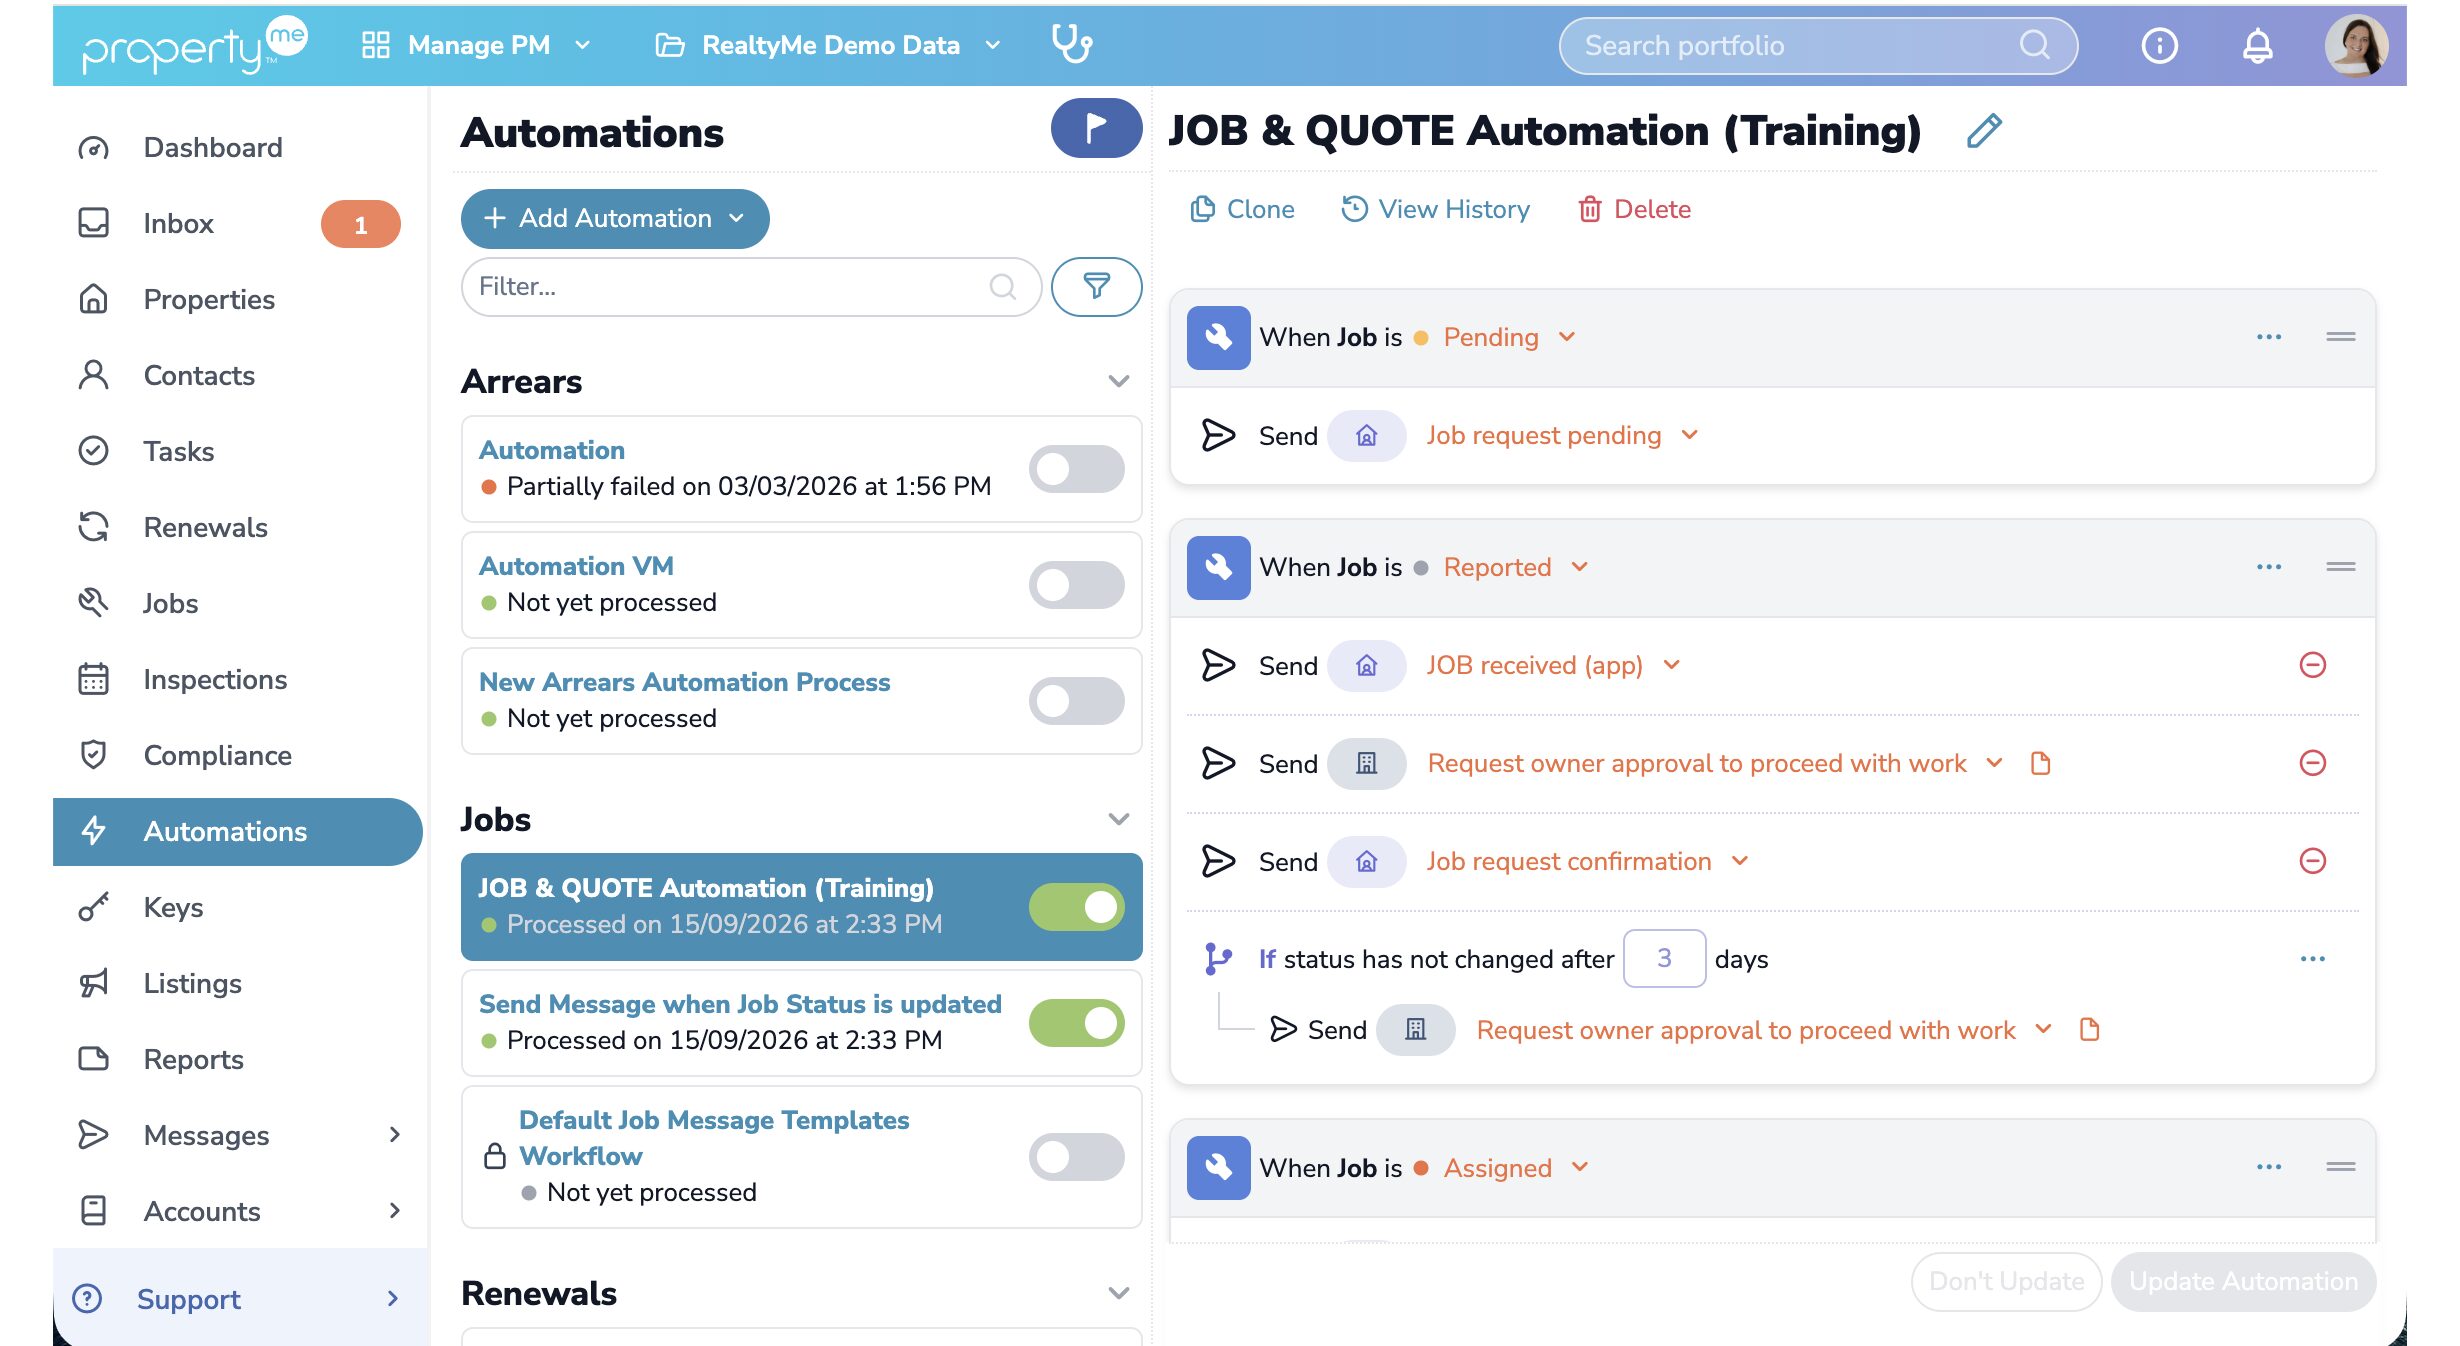This screenshot has width=2460, height=1346.
Task: Clone this automation
Action: click(1242, 209)
